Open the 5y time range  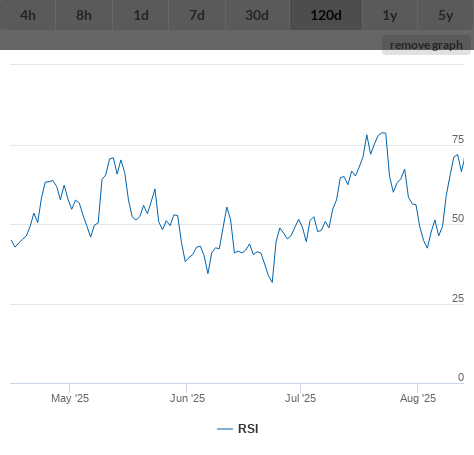coord(446,15)
